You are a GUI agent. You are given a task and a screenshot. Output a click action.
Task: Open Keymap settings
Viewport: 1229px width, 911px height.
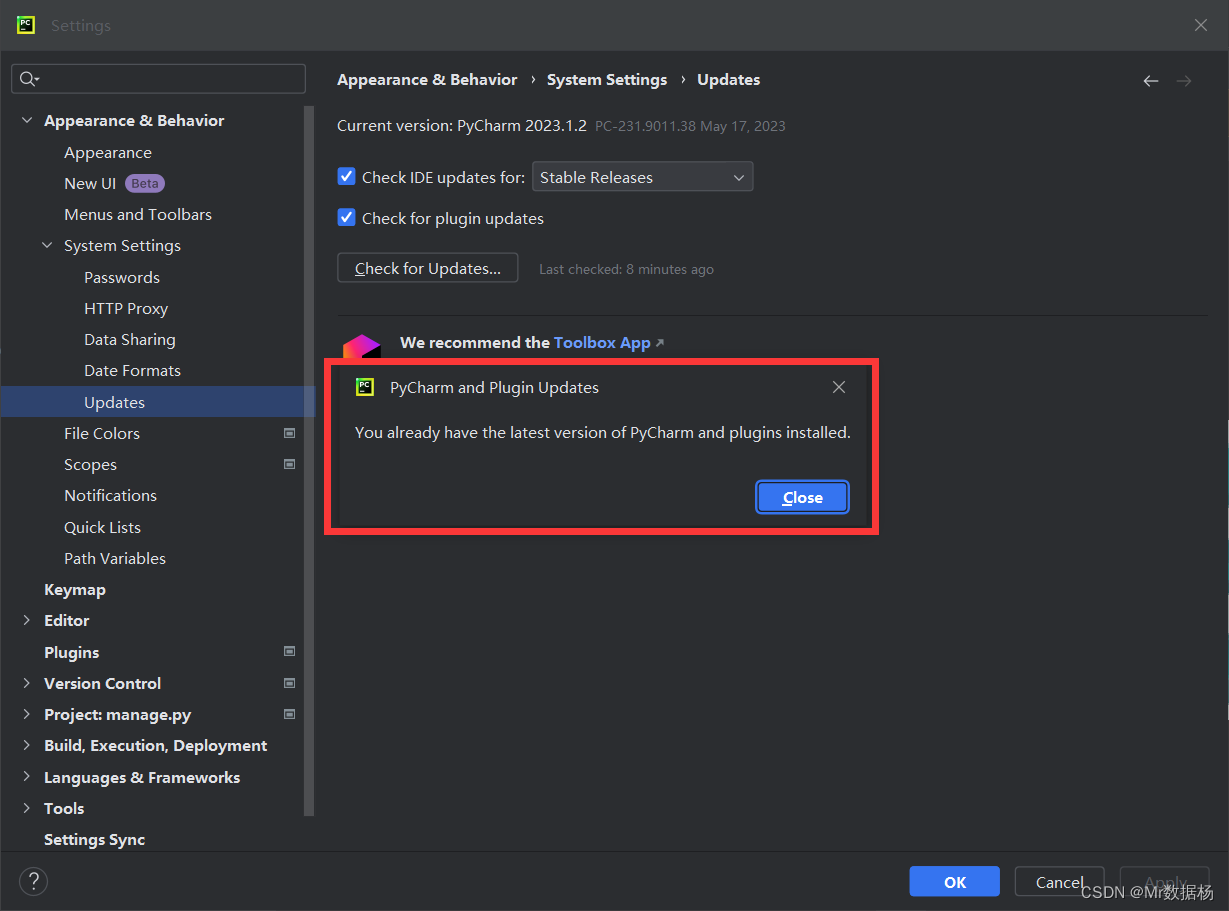(75, 589)
